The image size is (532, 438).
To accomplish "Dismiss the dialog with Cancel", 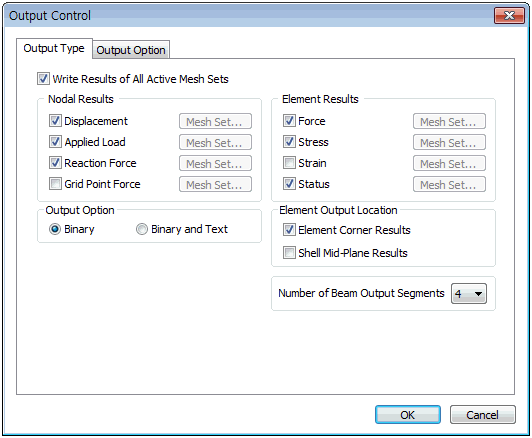I will click(x=483, y=415).
